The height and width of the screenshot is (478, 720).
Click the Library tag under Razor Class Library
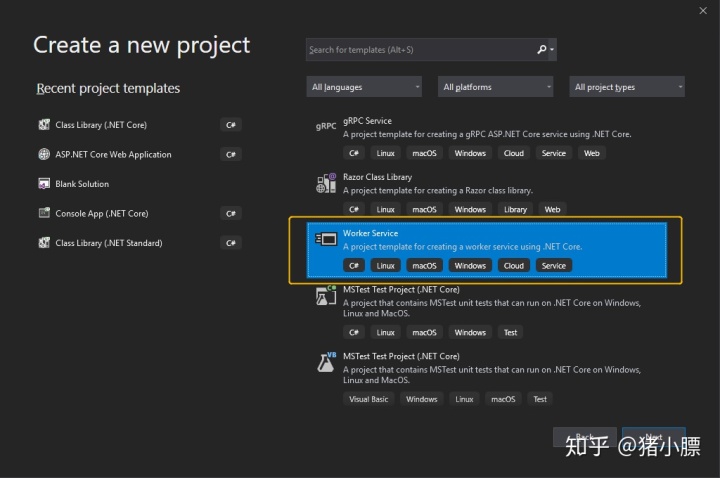[x=515, y=209]
